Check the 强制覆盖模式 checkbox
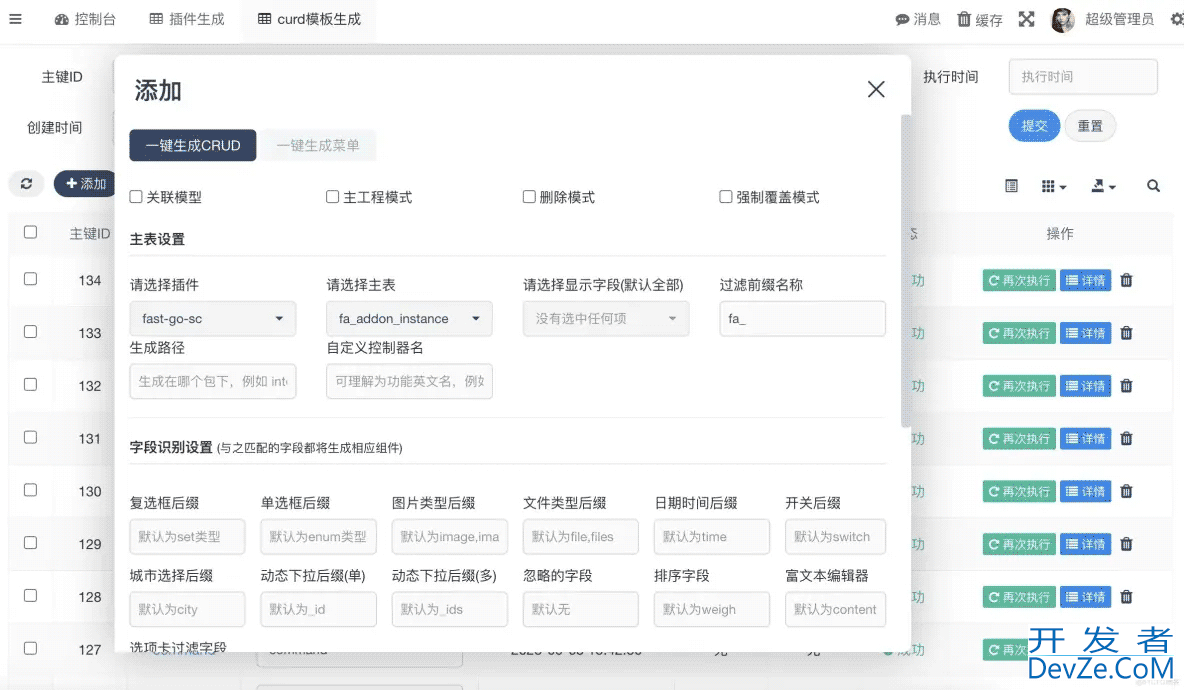The height and width of the screenshot is (690, 1184). 726,197
